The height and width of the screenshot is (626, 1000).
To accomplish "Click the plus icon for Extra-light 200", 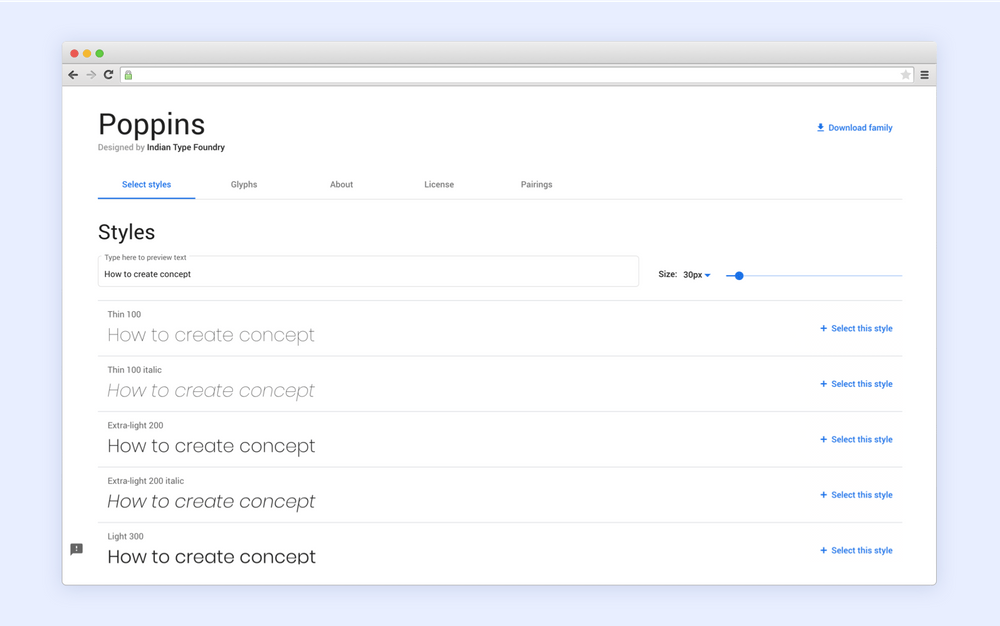I will coord(823,439).
